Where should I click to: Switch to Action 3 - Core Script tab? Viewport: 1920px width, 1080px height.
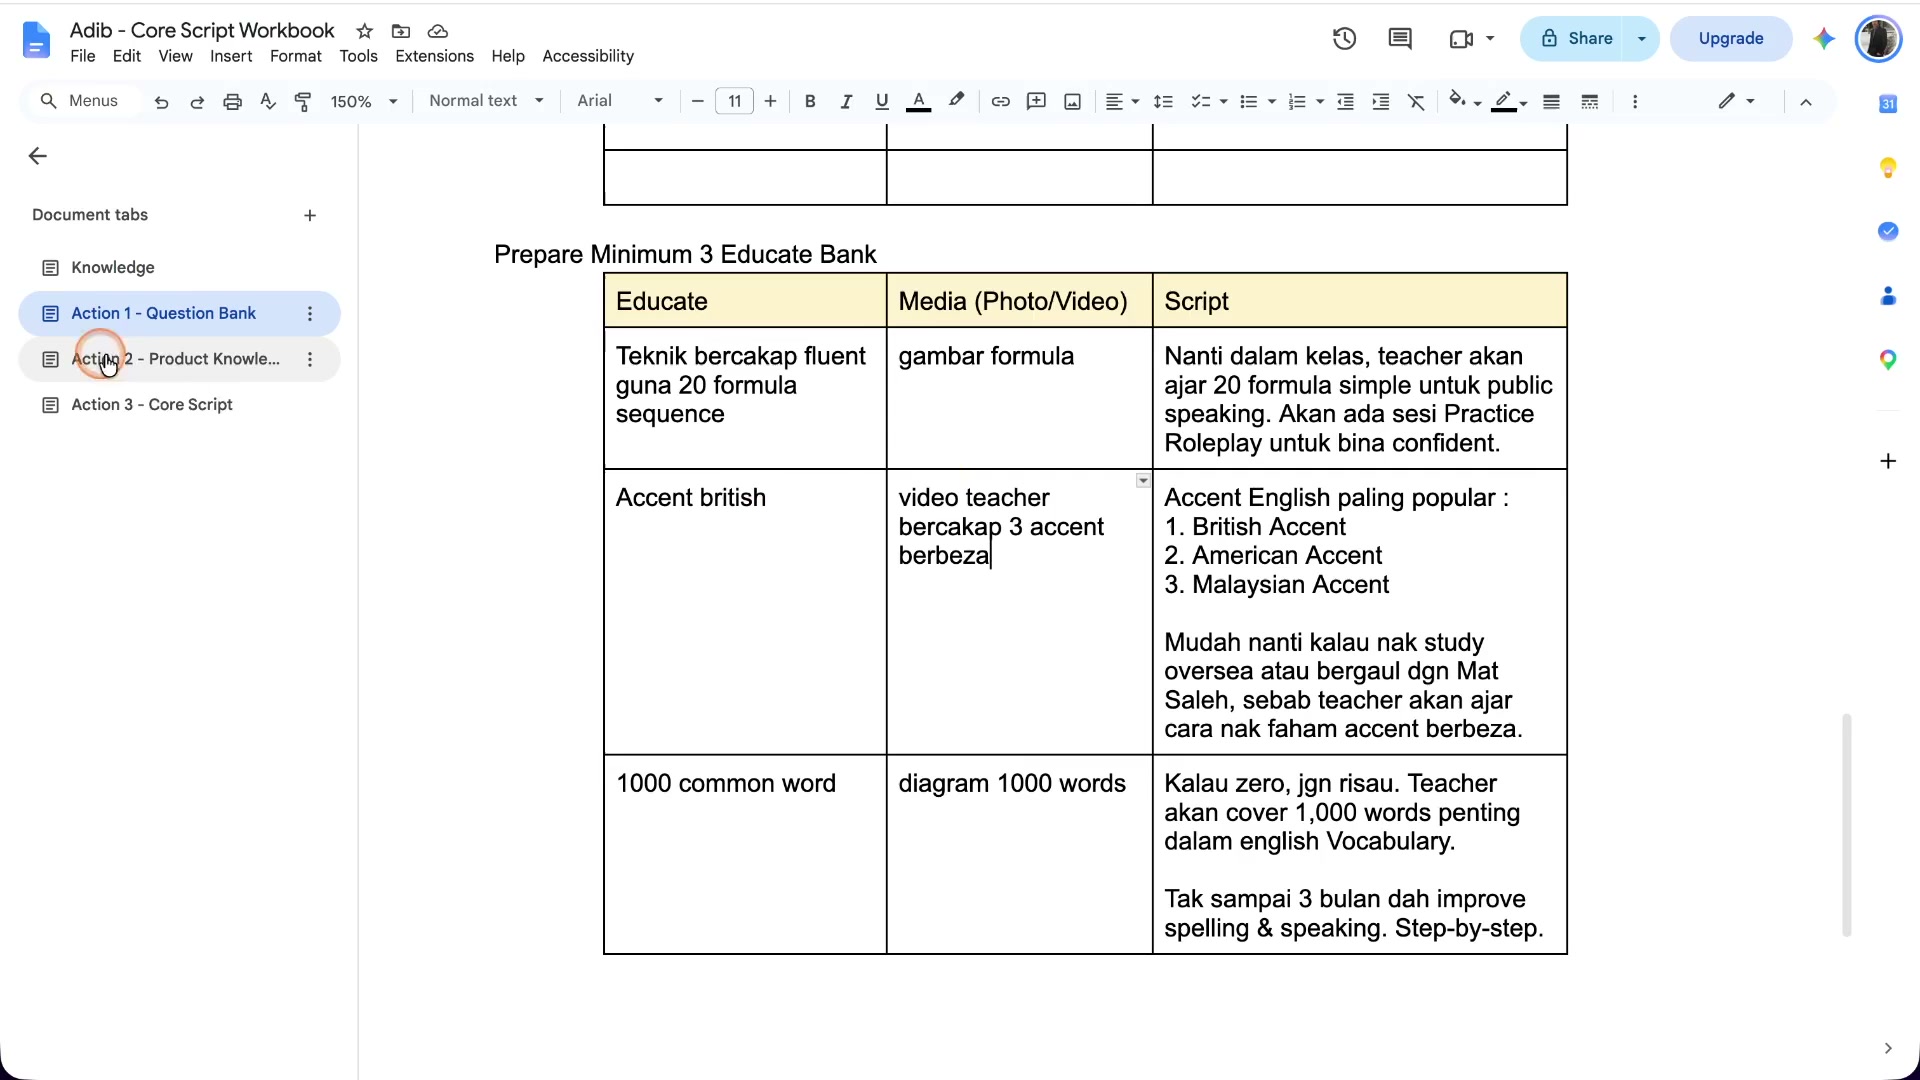pyautogui.click(x=151, y=404)
